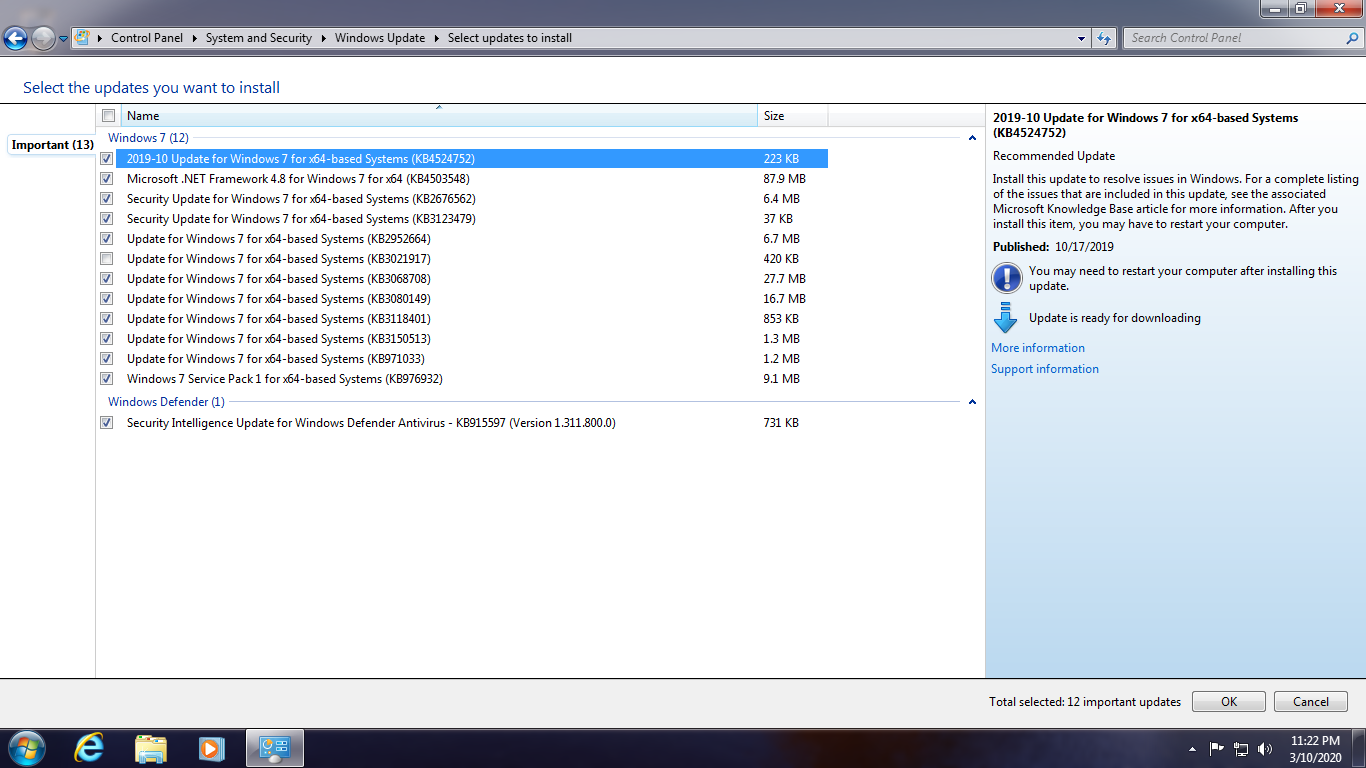Uncheck .NET Framework 4.8 KB4503548 checkbox

pos(107,179)
